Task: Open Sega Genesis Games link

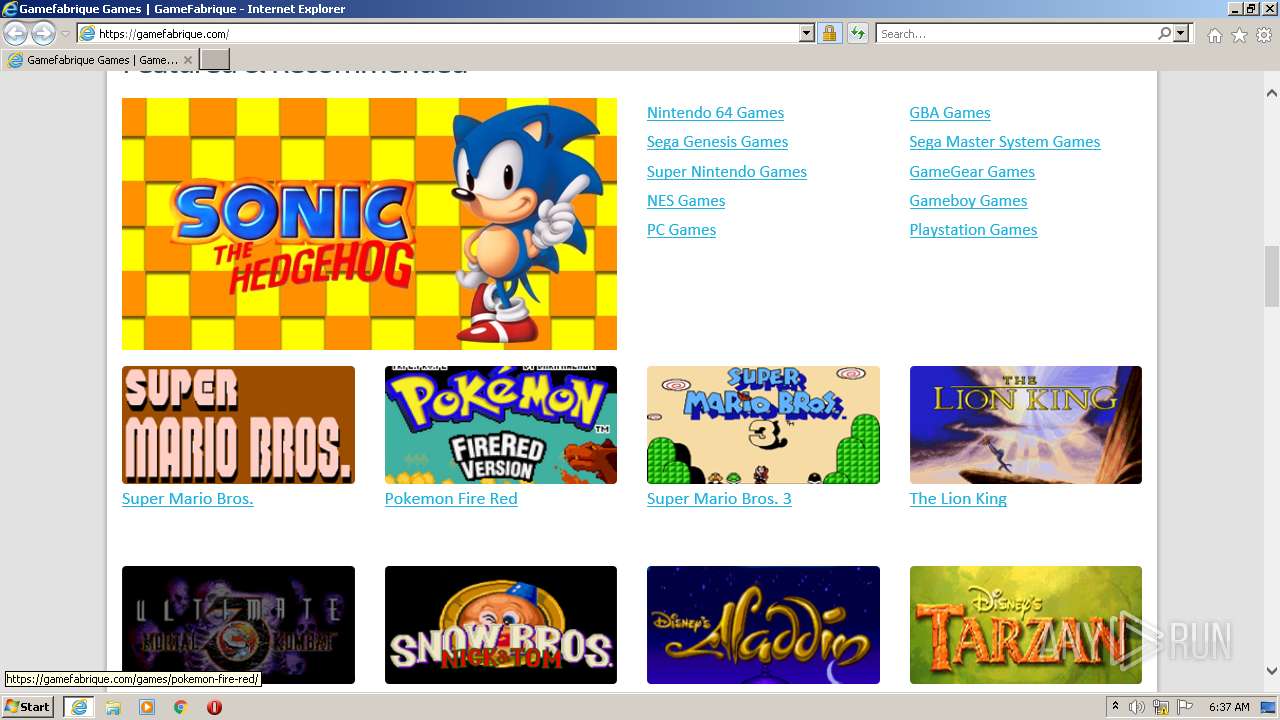Action: click(x=717, y=142)
